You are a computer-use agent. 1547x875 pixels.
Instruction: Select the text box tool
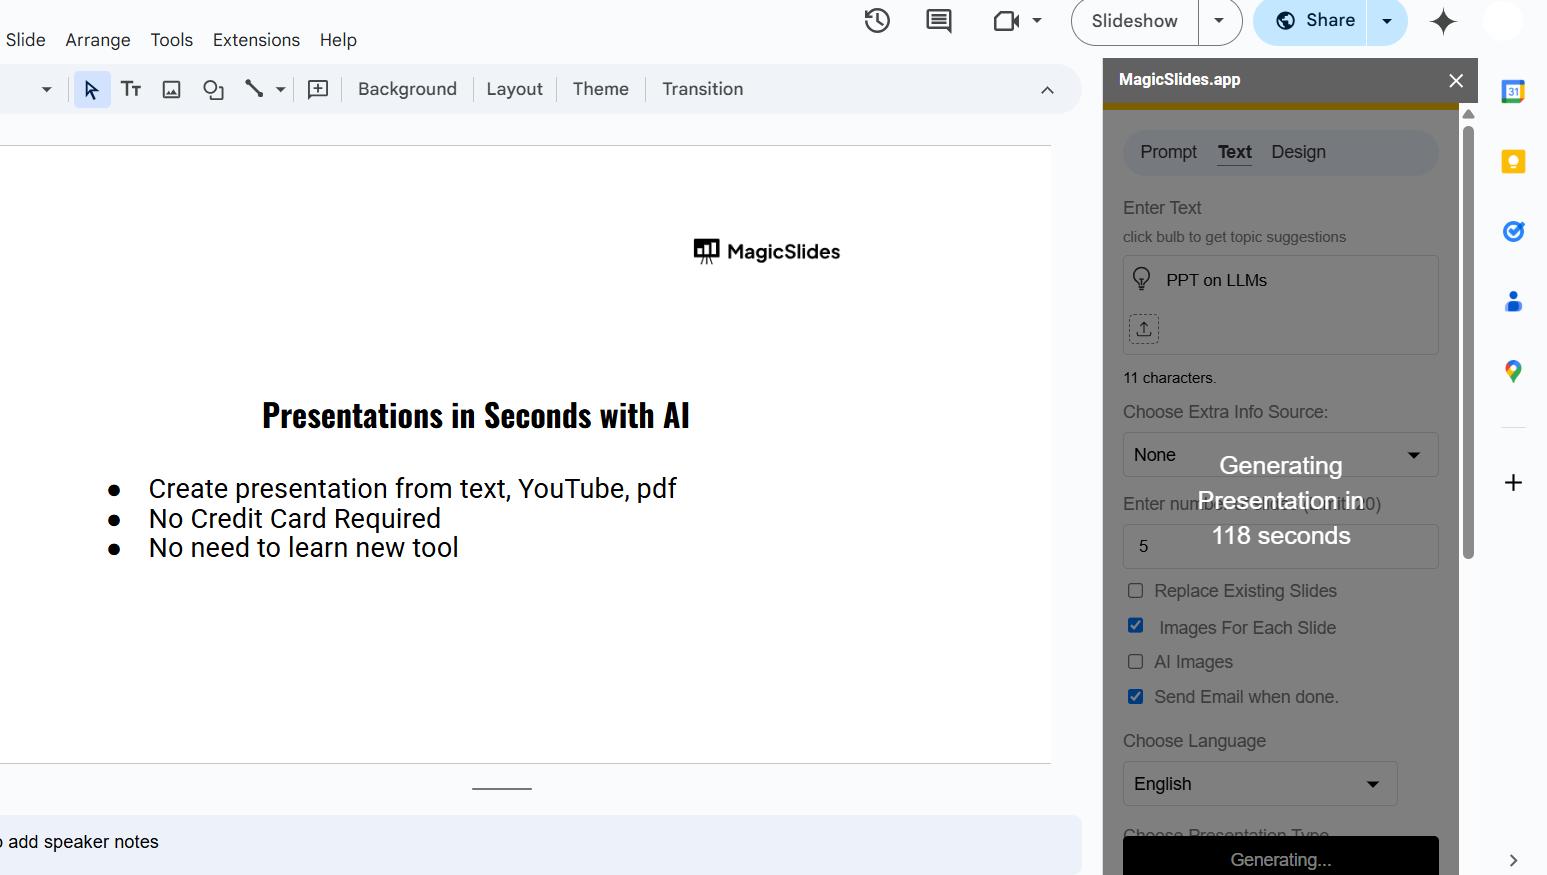(131, 89)
